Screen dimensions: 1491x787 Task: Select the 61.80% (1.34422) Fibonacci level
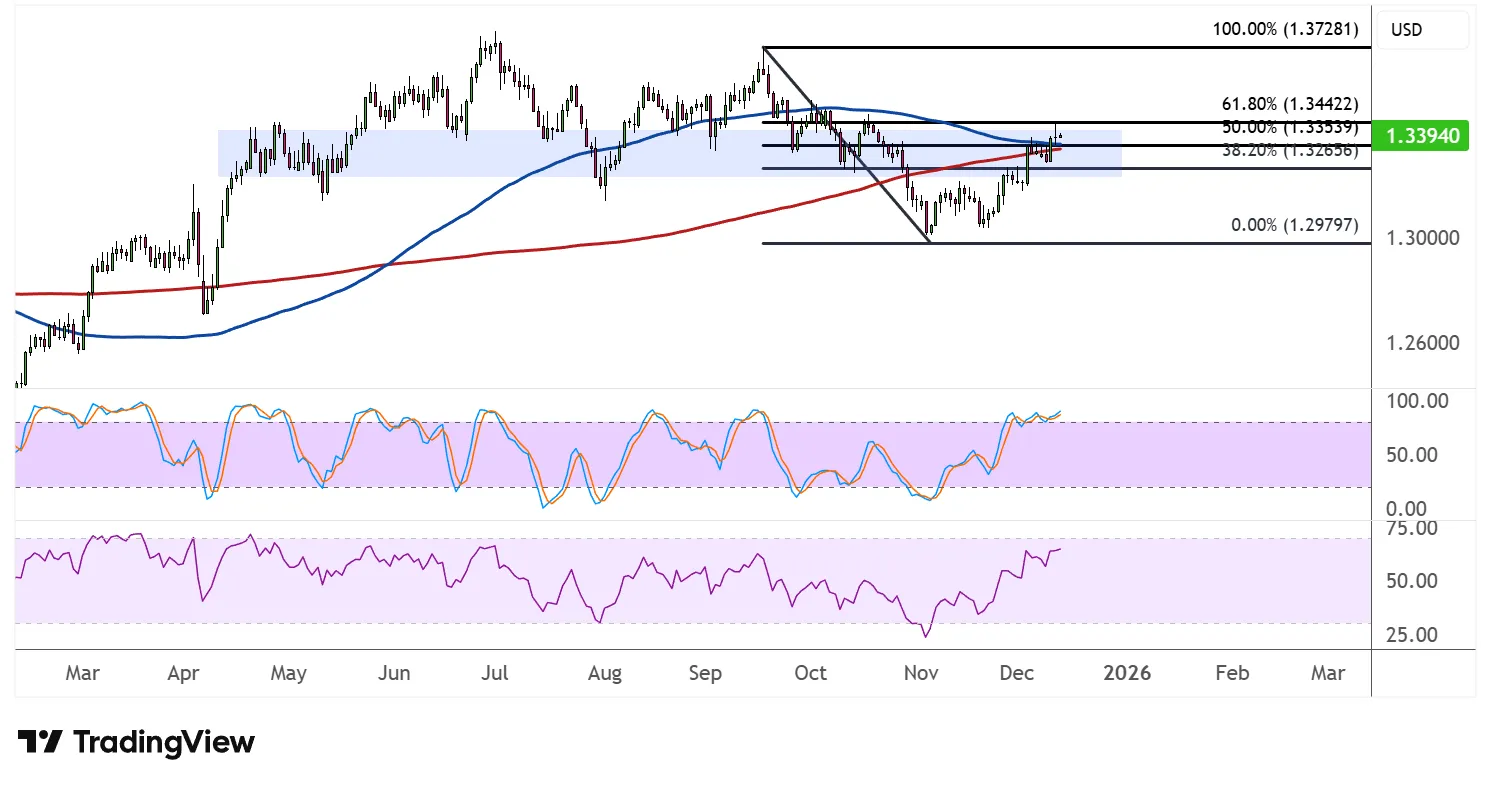click(1289, 104)
